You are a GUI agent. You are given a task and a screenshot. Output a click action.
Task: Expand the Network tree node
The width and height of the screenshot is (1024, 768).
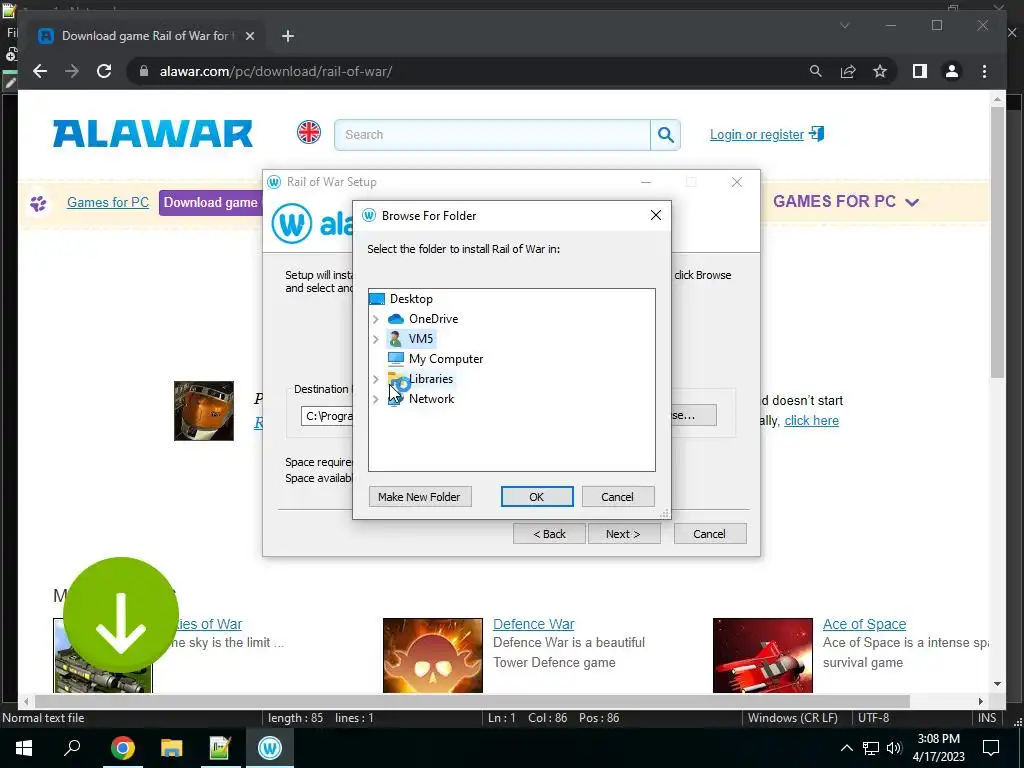[x=376, y=399]
